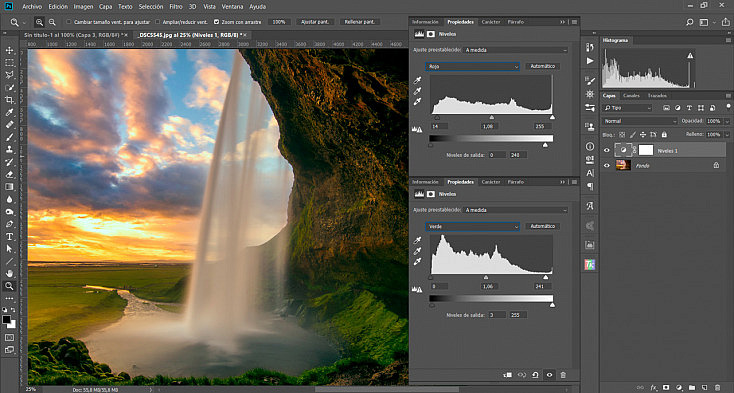
Task: Toggle adjustment visibility eye in Properties footer
Action: pos(550,375)
